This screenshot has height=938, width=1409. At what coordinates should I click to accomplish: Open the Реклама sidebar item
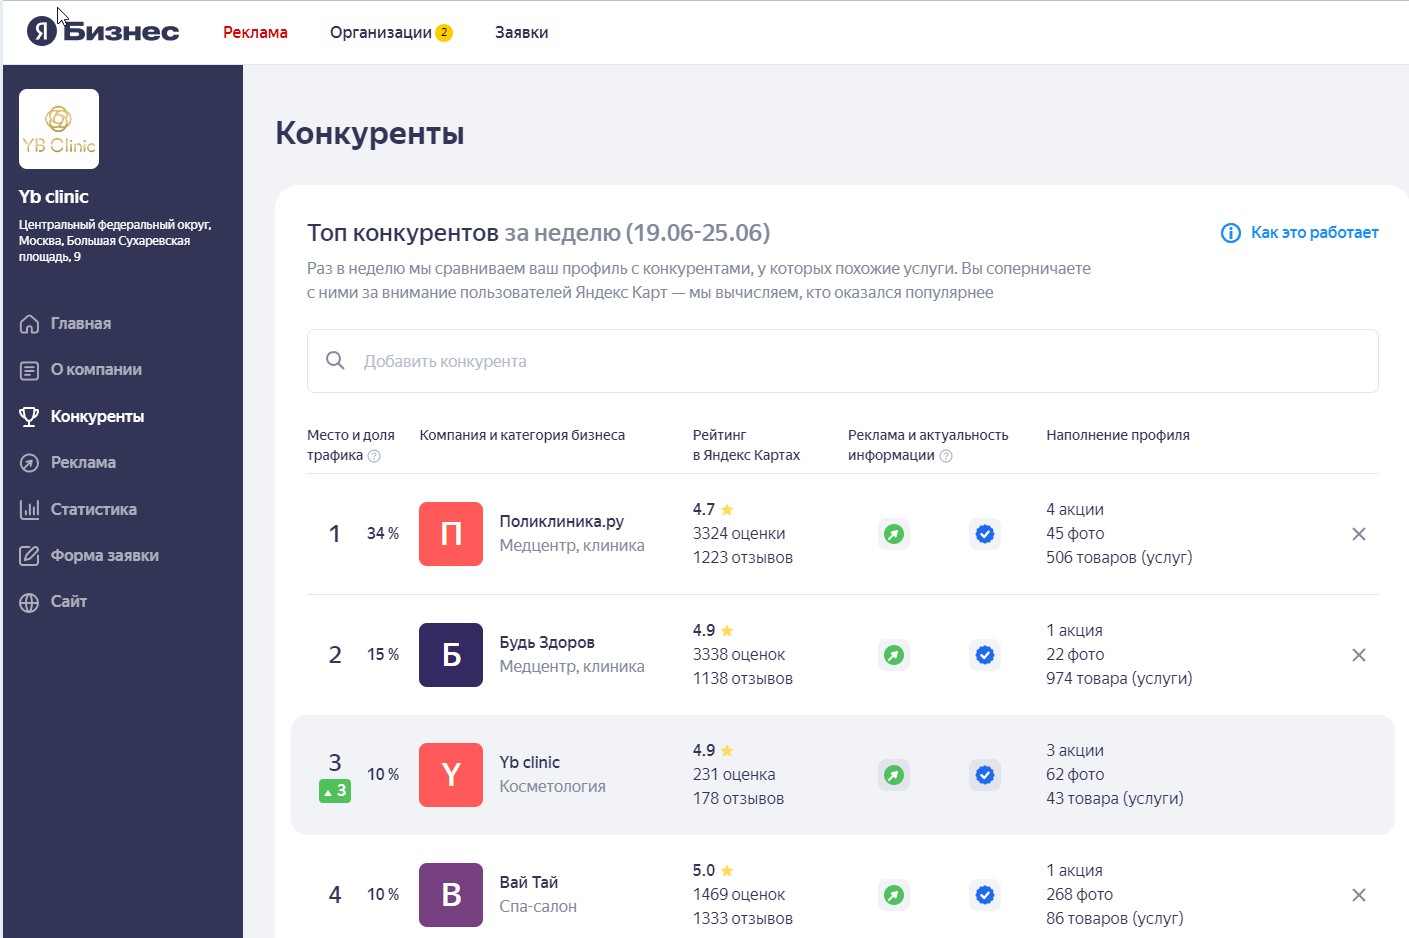coord(83,462)
